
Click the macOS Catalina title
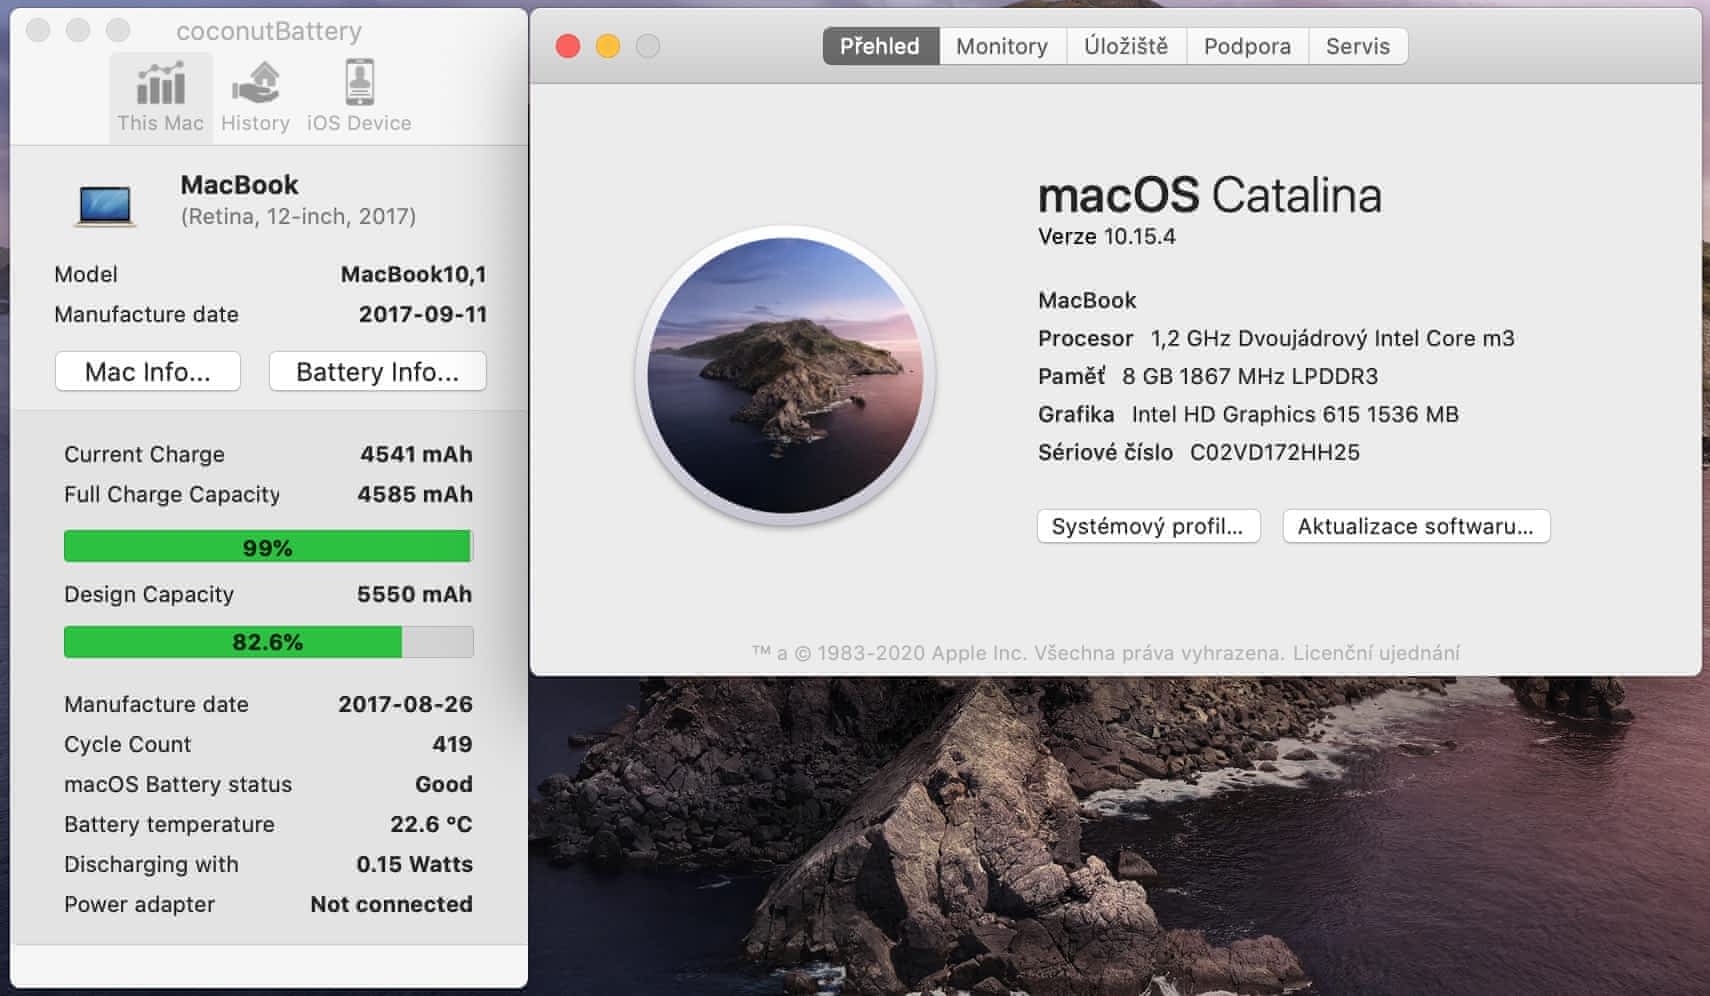[1210, 195]
